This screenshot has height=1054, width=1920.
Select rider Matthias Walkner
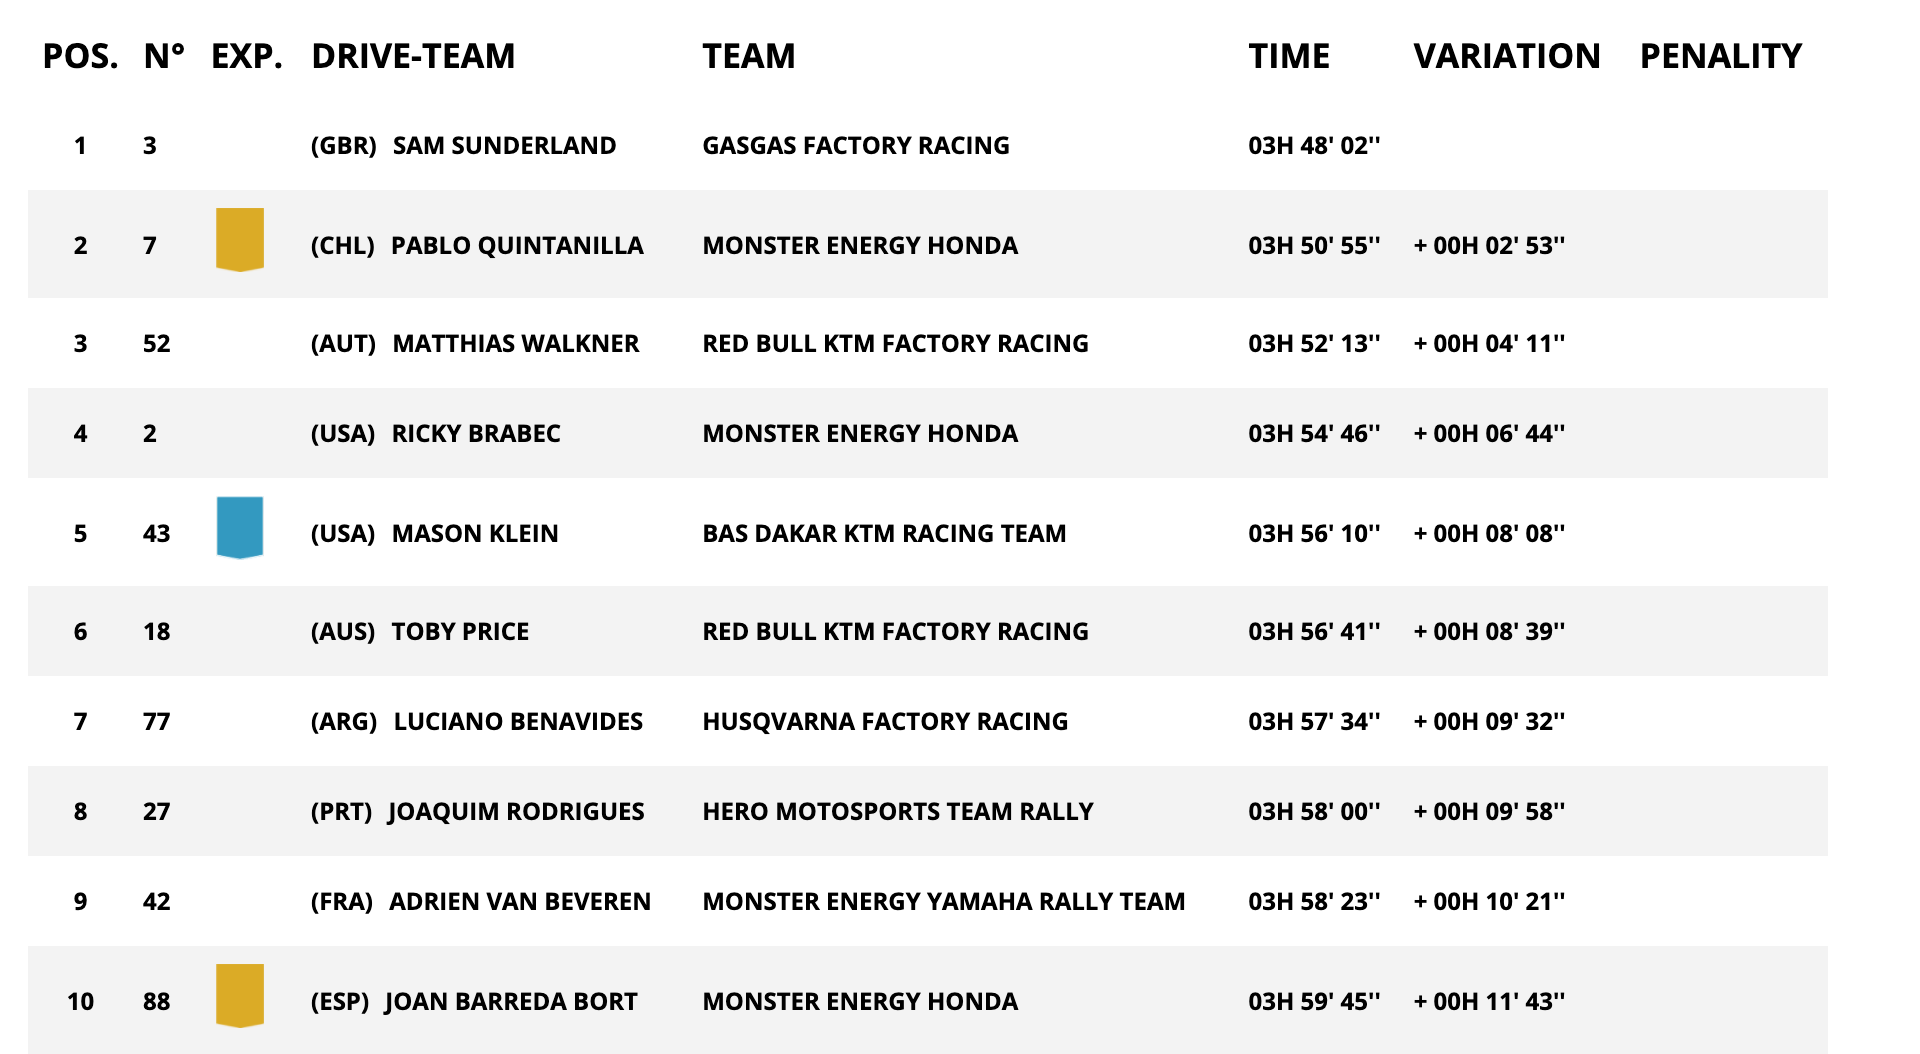point(515,344)
